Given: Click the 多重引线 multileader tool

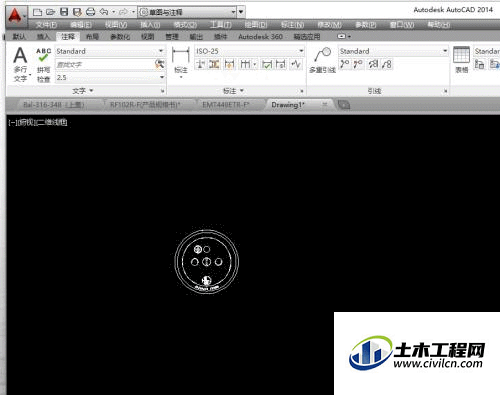Looking at the screenshot, I should 322,60.
